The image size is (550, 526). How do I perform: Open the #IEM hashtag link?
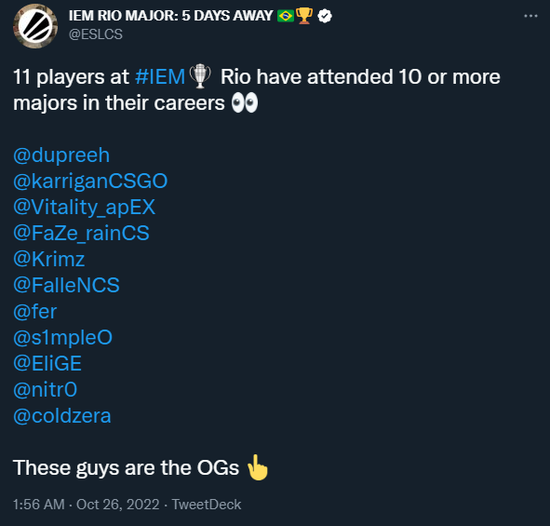[160, 77]
